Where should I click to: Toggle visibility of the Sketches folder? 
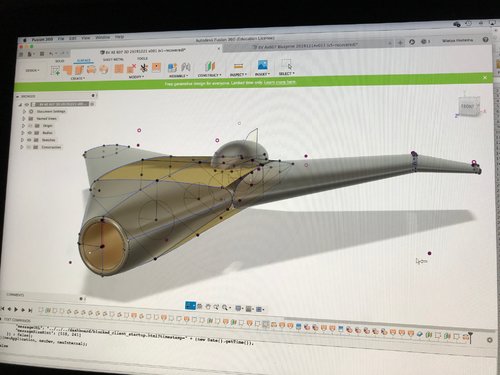(x=29, y=140)
